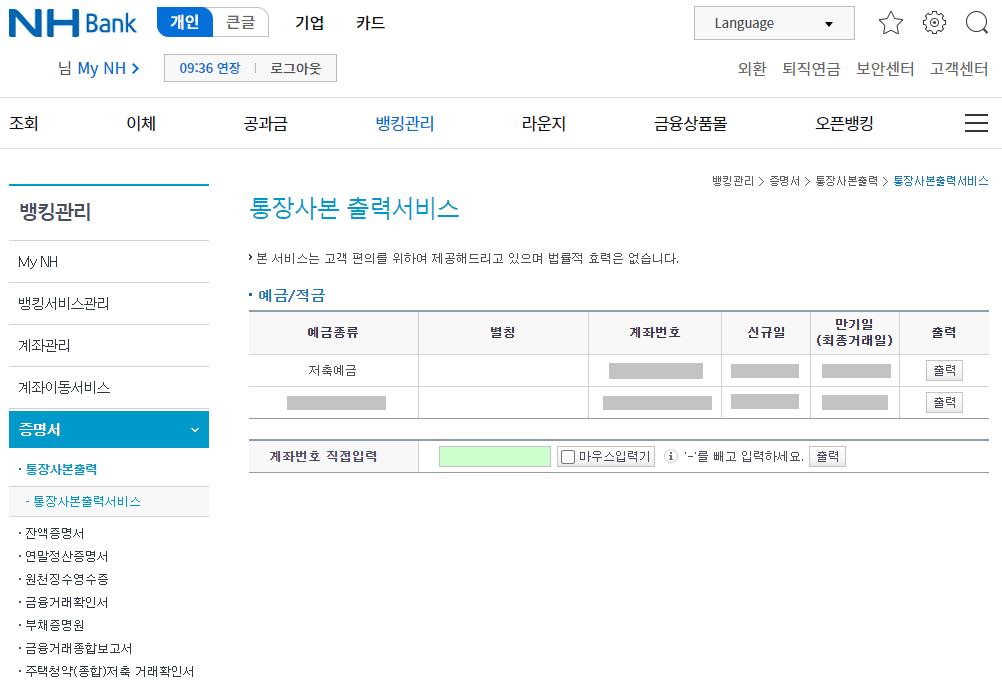Open 보안센터 link
The height and width of the screenshot is (681, 1002).
tap(885, 68)
